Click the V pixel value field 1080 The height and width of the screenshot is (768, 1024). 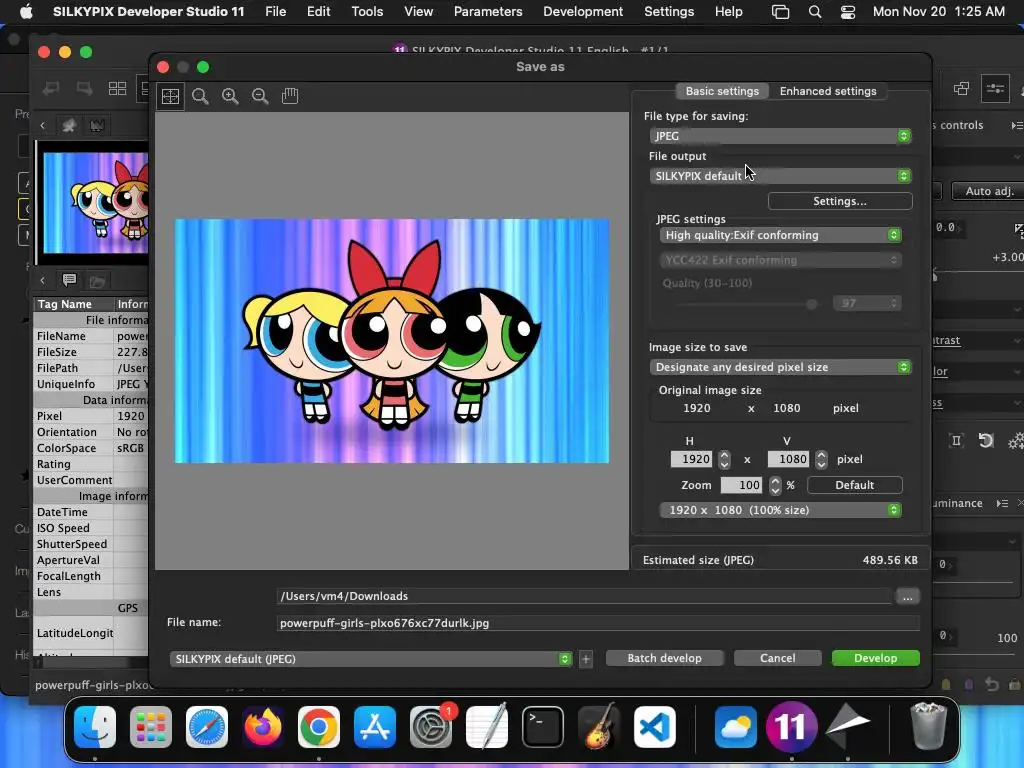click(789, 459)
